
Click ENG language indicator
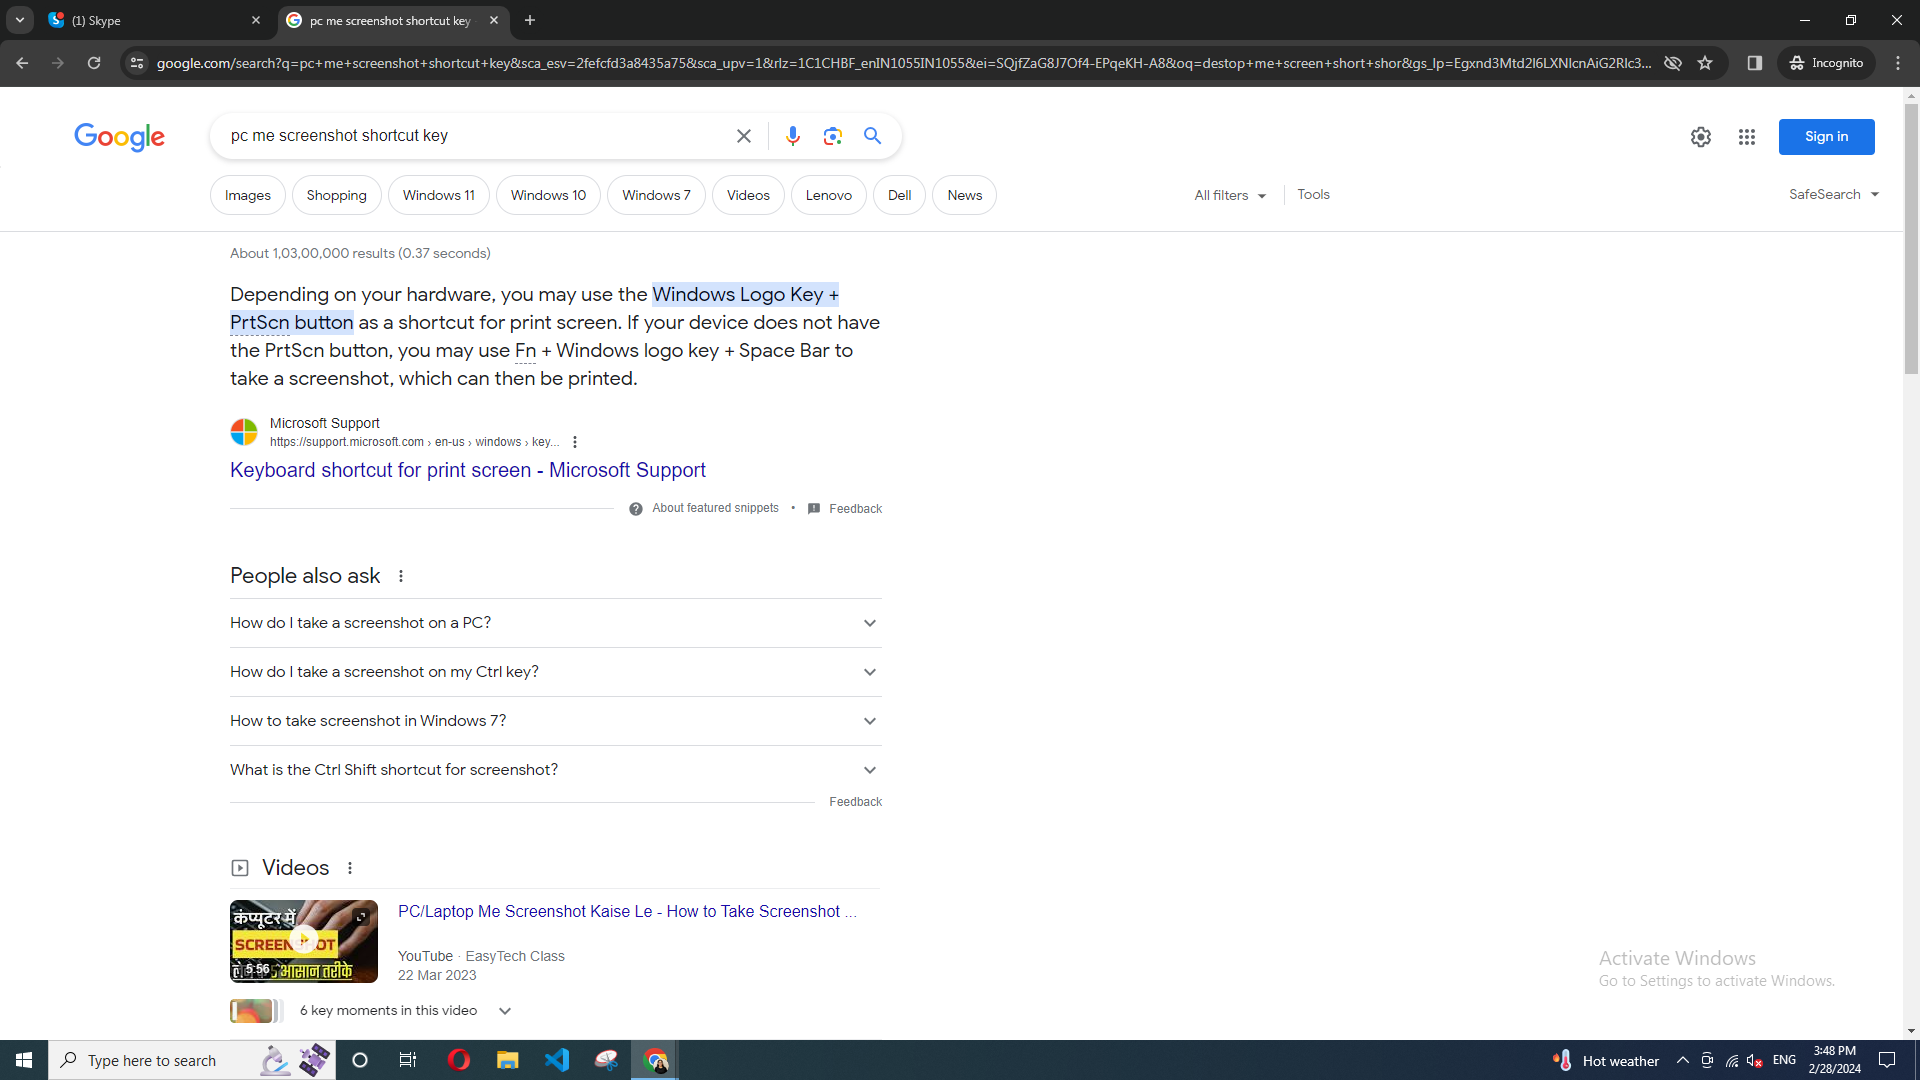[x=1784, y=1060]
